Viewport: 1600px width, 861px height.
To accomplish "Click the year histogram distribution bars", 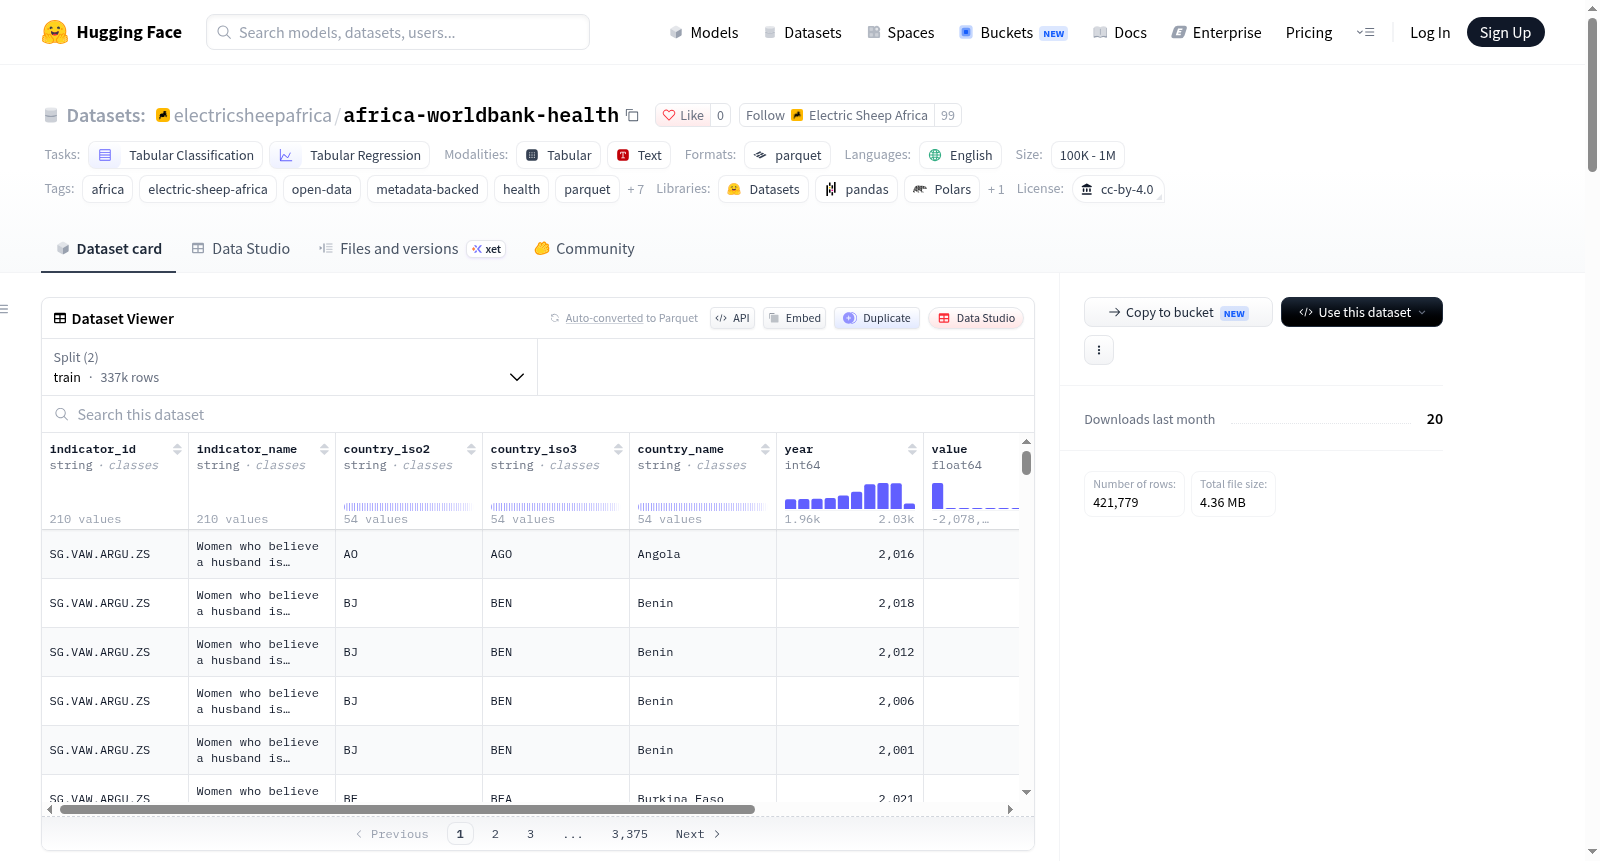I will coord(850,495).
